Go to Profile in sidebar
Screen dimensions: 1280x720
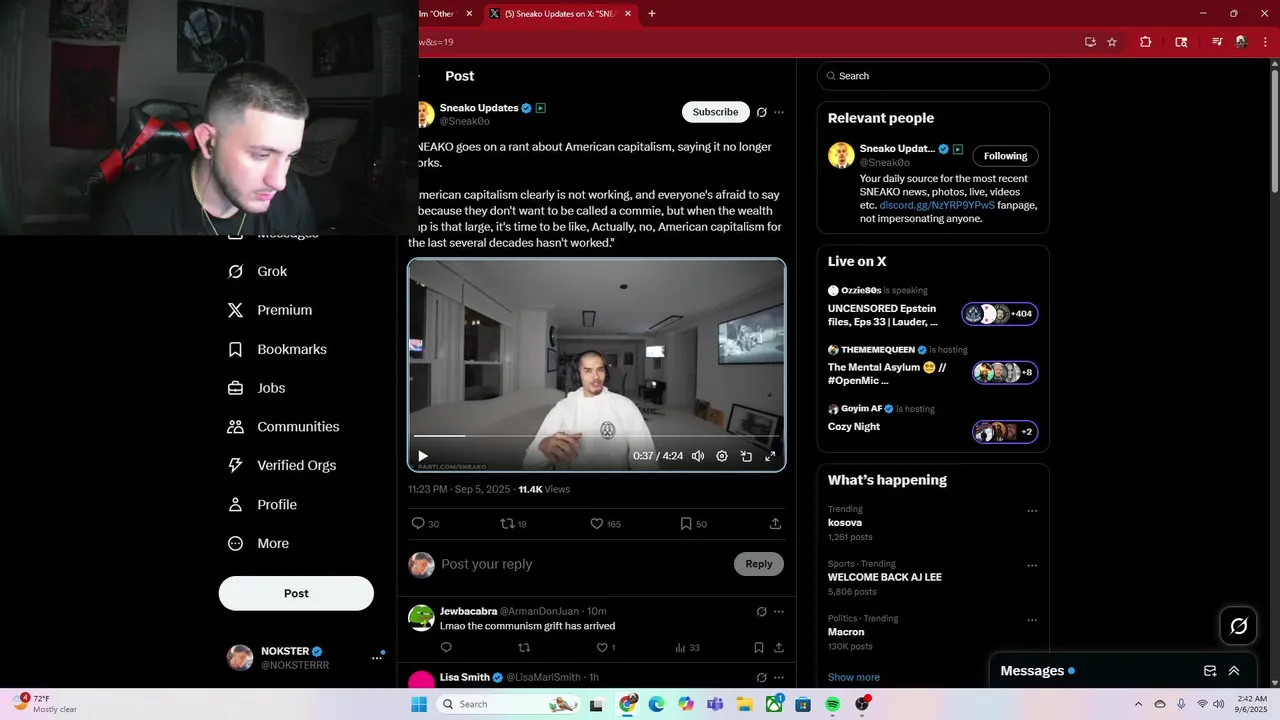click(x=262, y=505)
